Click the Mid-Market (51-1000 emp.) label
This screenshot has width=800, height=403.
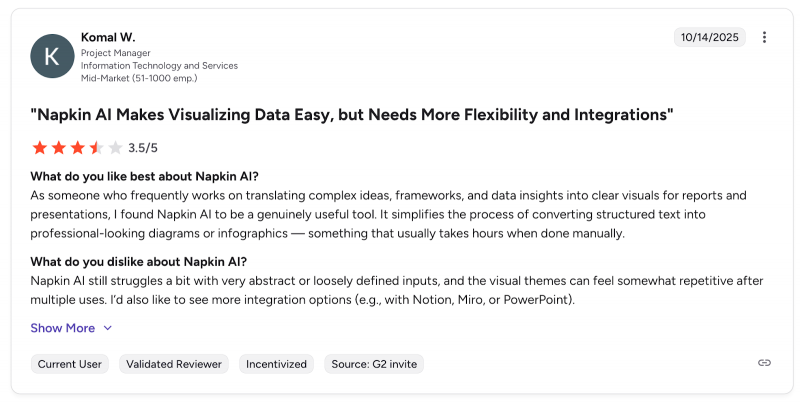[139, 77]
